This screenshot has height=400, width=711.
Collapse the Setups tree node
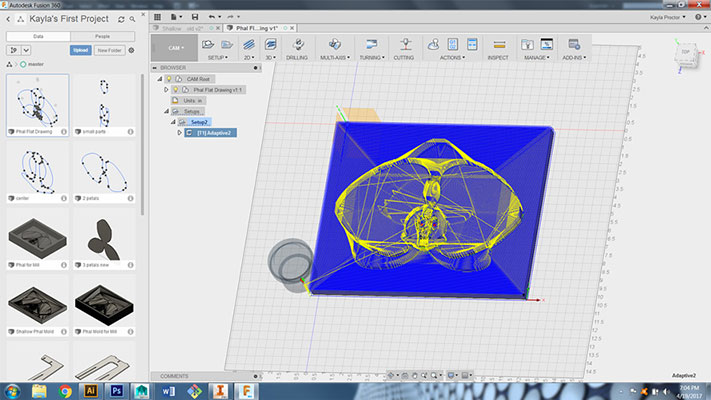166,111
